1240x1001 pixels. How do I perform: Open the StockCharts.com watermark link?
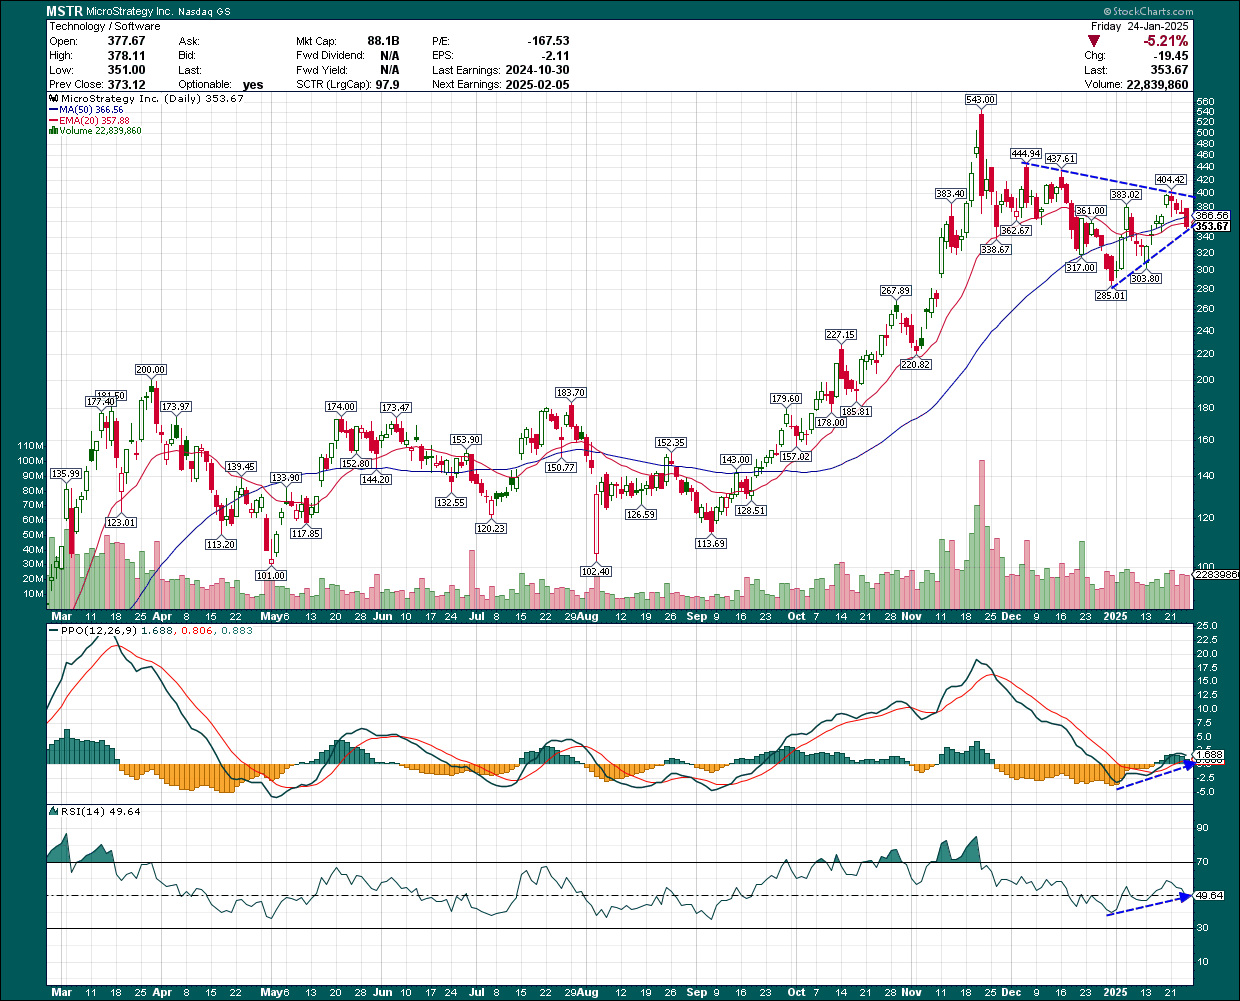1185,10
